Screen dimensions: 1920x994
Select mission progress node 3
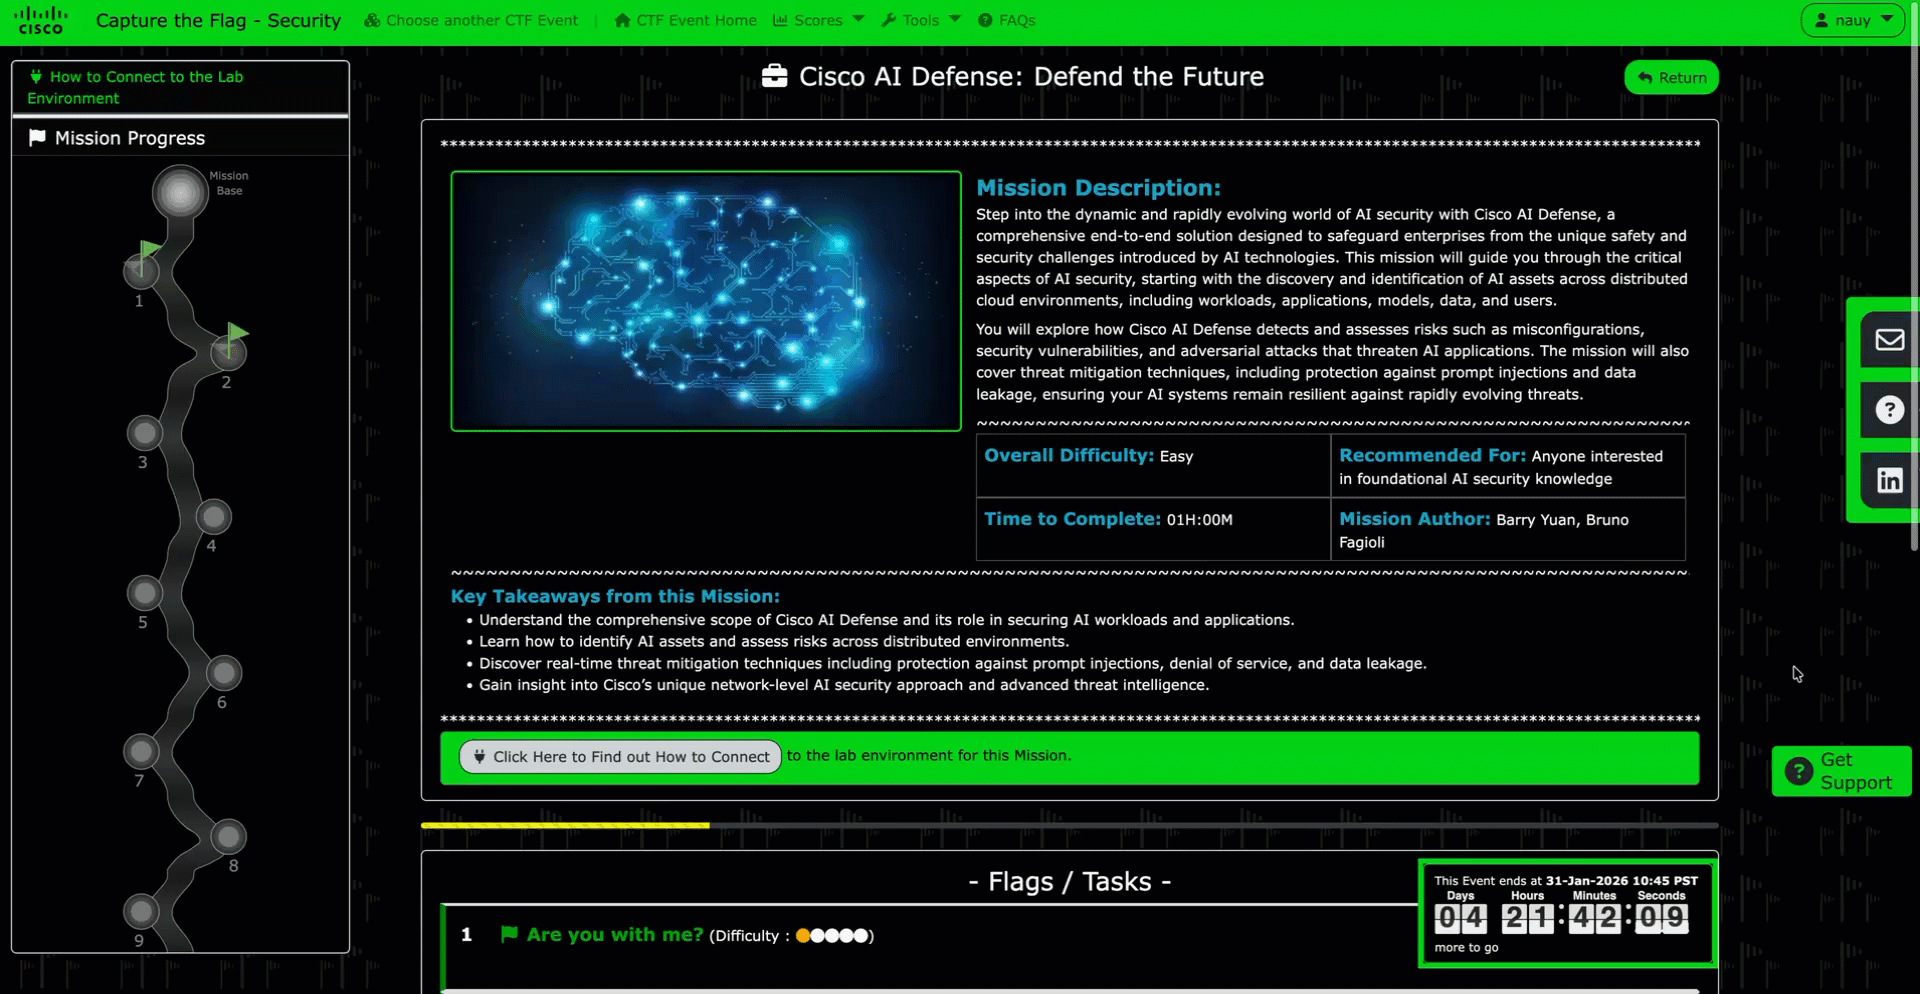[145, 433]
